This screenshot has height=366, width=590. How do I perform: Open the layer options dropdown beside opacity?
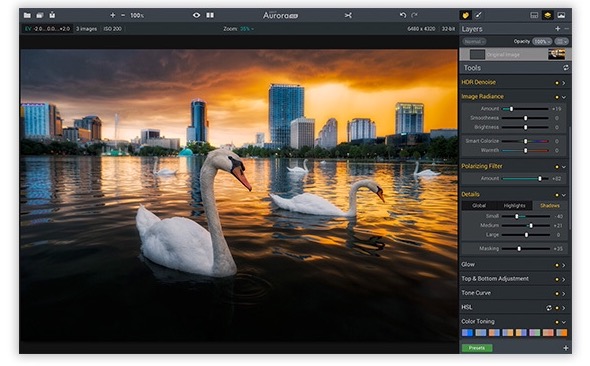561,42
